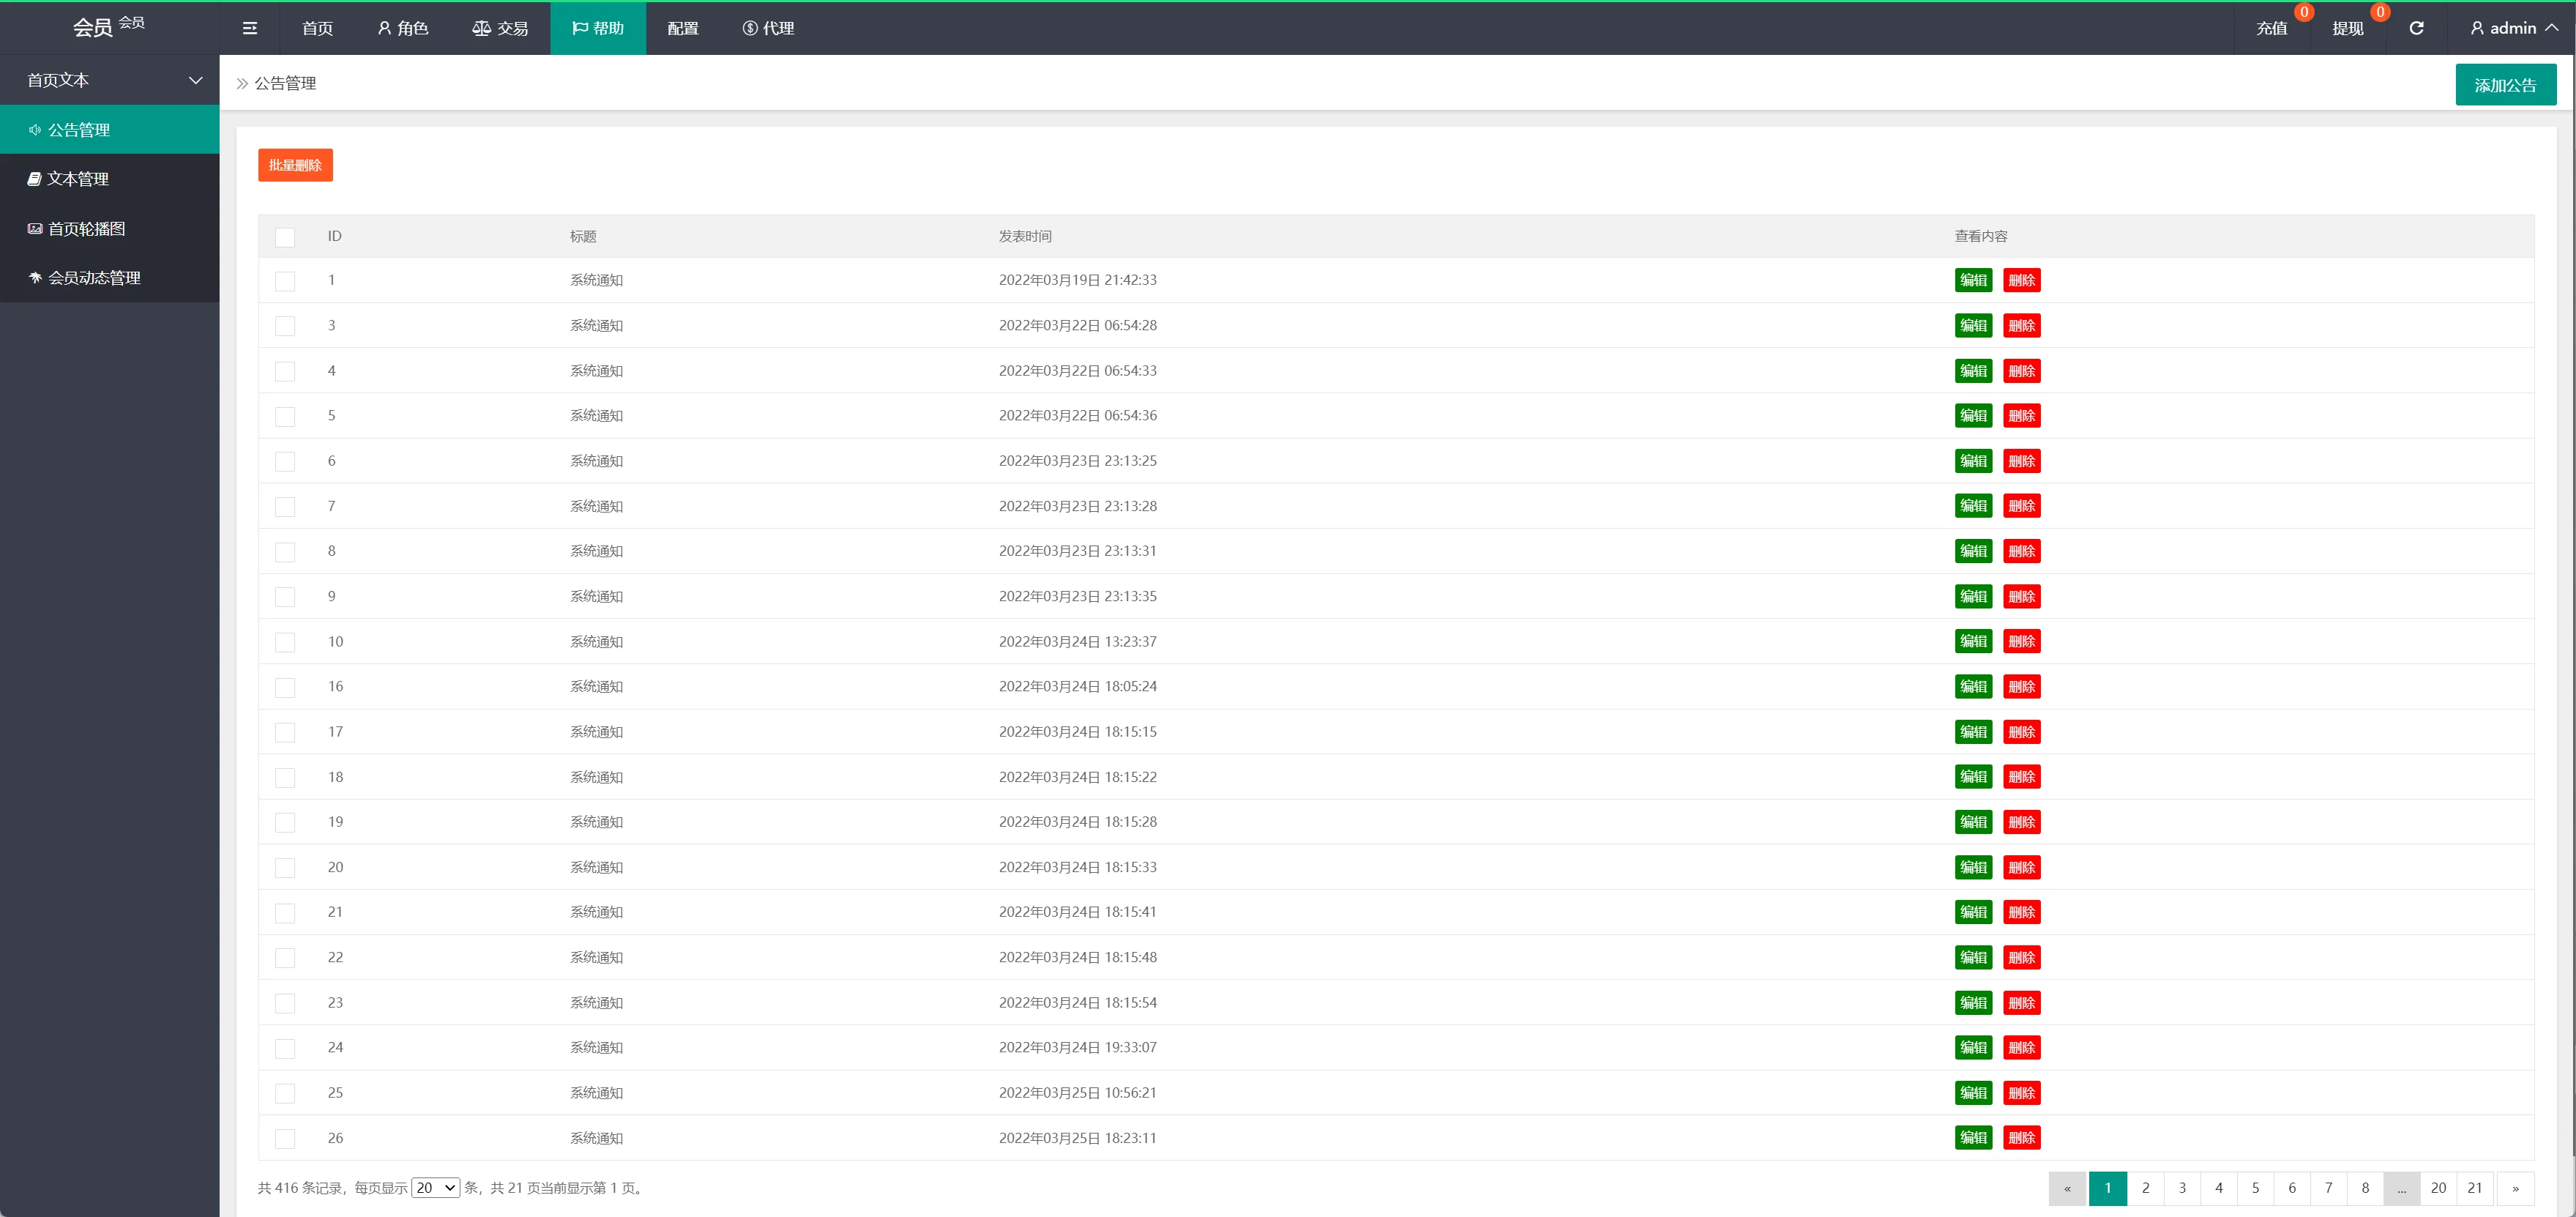Toggle the select-all checkbox in the table header
Viewport: 2576px width, 1217px height.
tap(285, 237)
